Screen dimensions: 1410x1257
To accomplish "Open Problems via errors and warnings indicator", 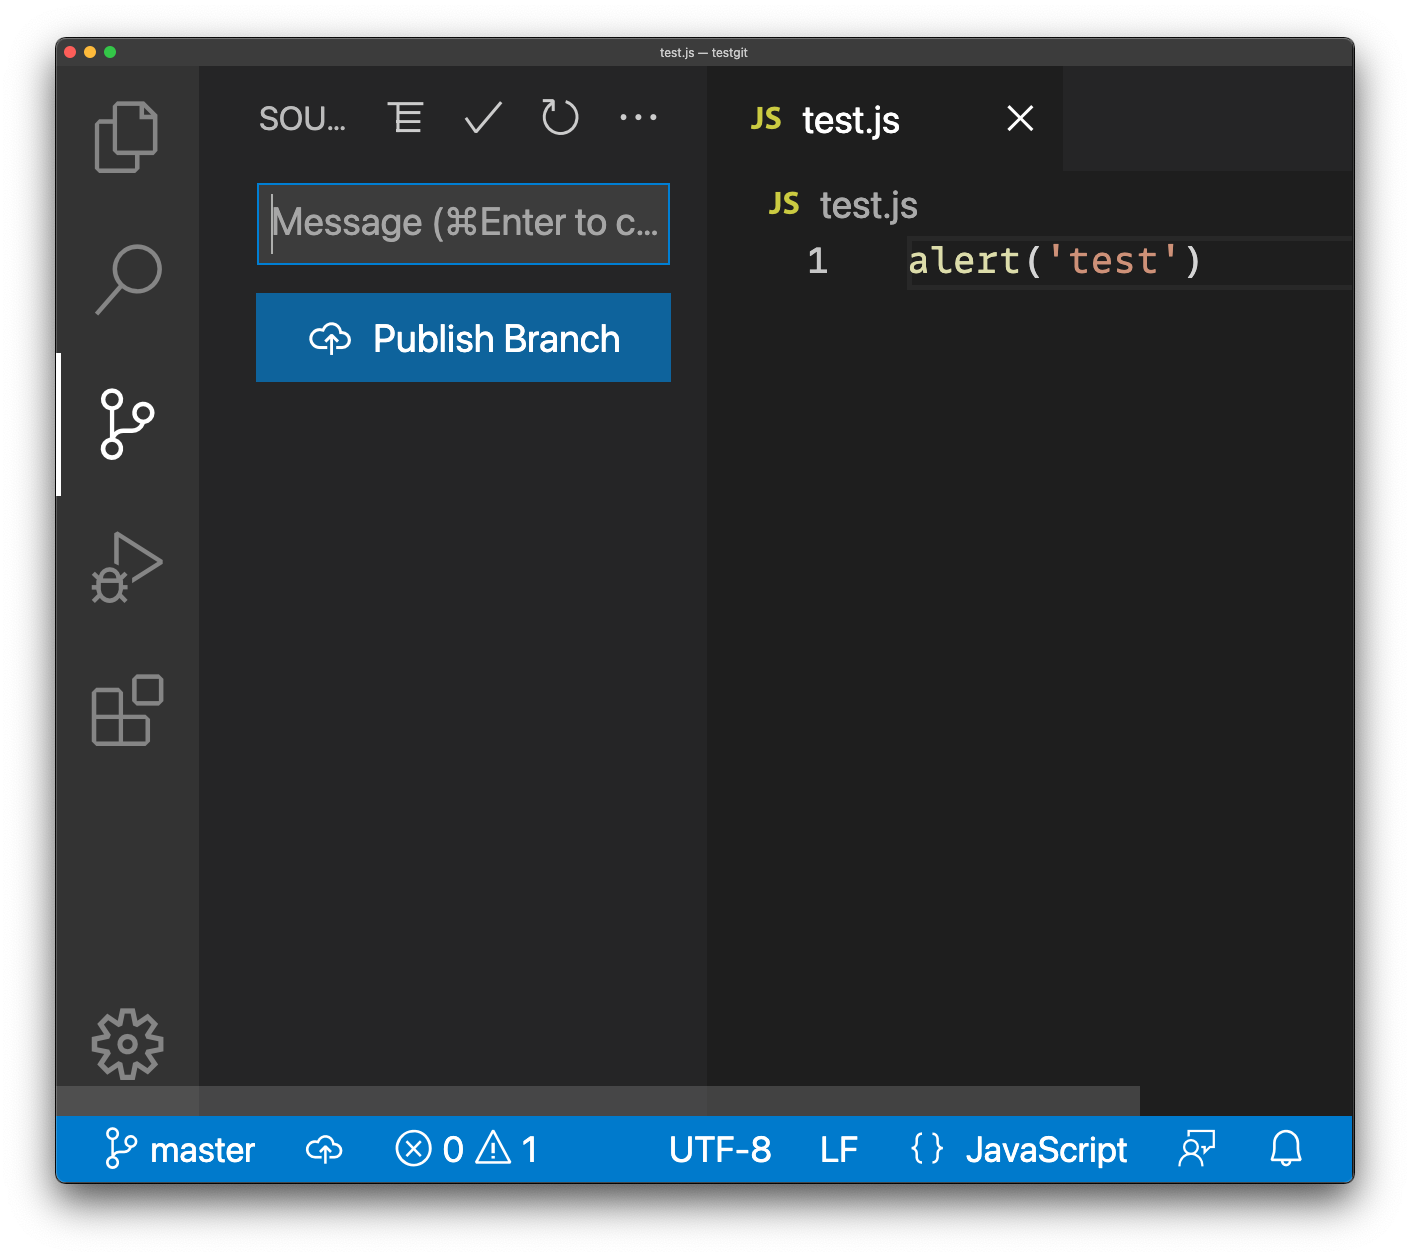I will (x=467, y=1150).
